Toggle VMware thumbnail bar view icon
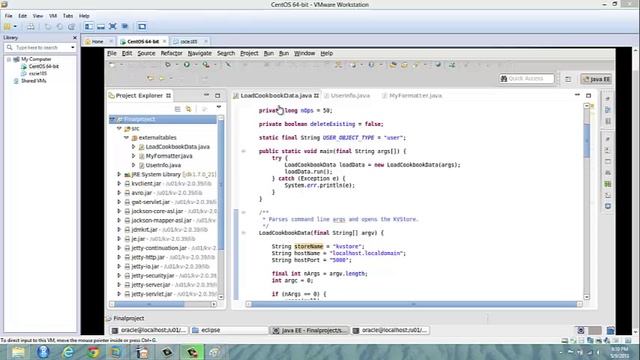This screenshot has width=640, height=360. pos(100,27)
